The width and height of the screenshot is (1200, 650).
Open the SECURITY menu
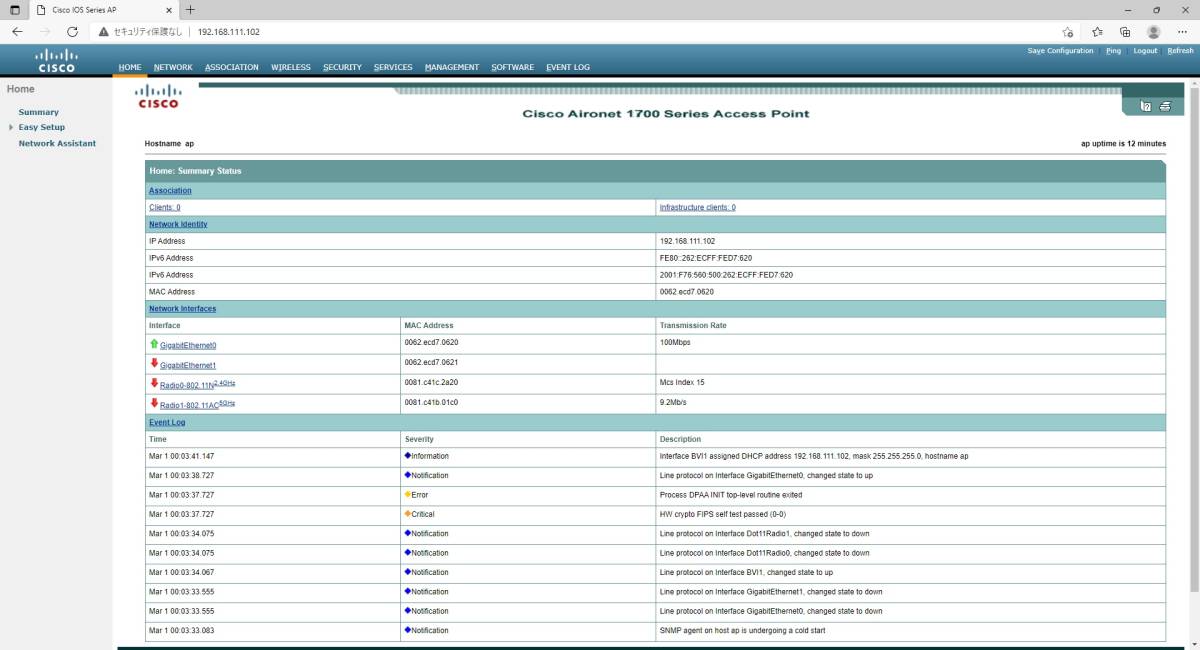tap(342, 67)
